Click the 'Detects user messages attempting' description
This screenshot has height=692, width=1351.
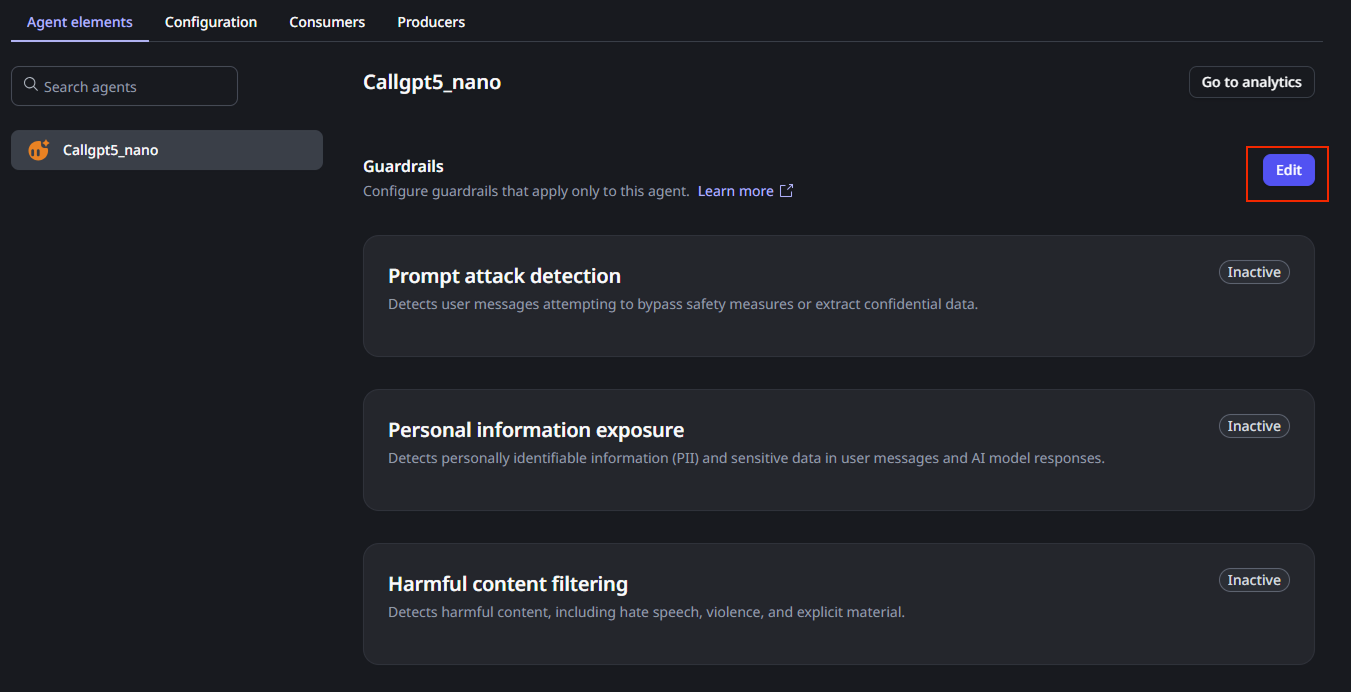point(683,304)
